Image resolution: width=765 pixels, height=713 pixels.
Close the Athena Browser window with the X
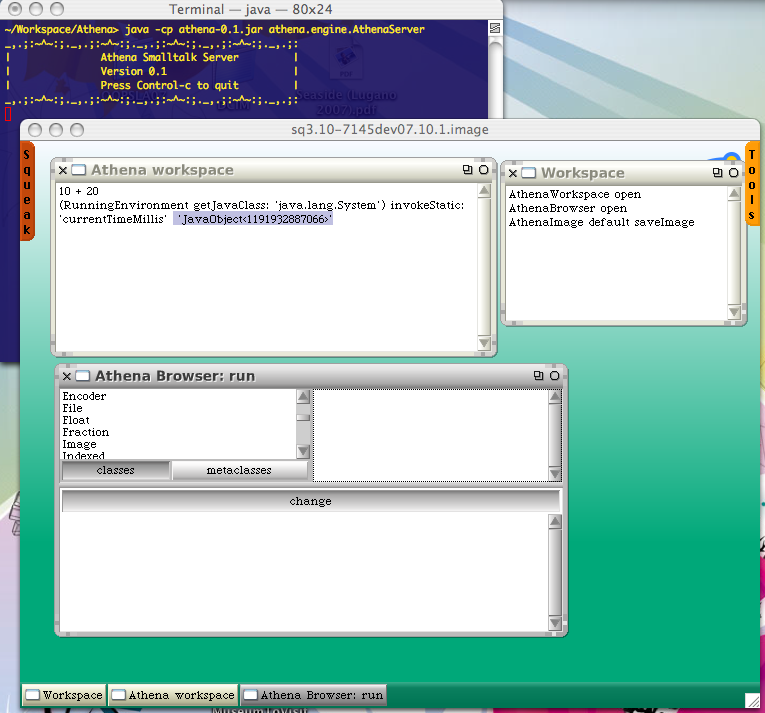[x=67, y=376]
